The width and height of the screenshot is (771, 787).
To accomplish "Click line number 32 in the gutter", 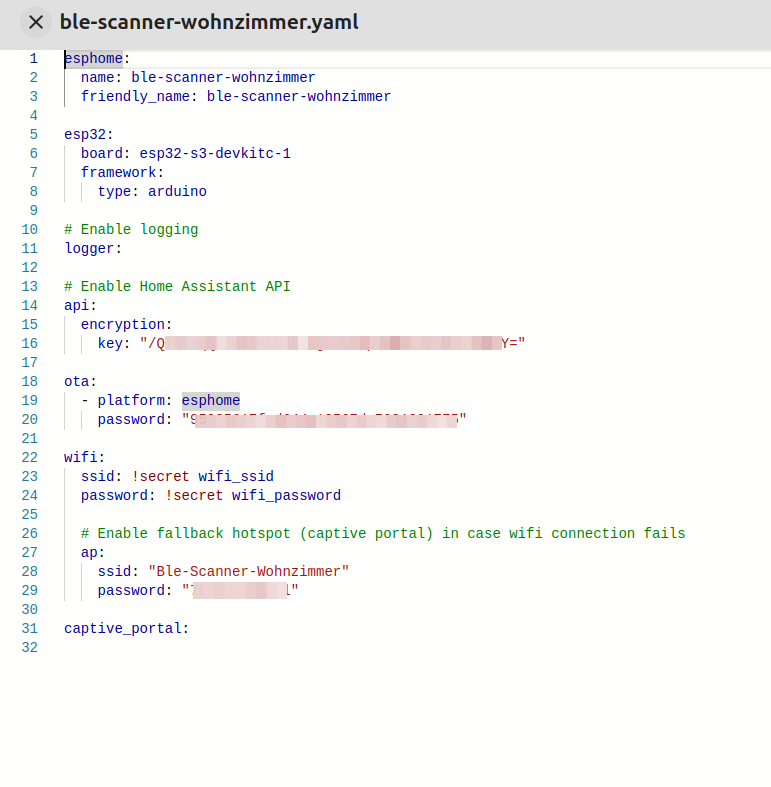I will 29,647.
